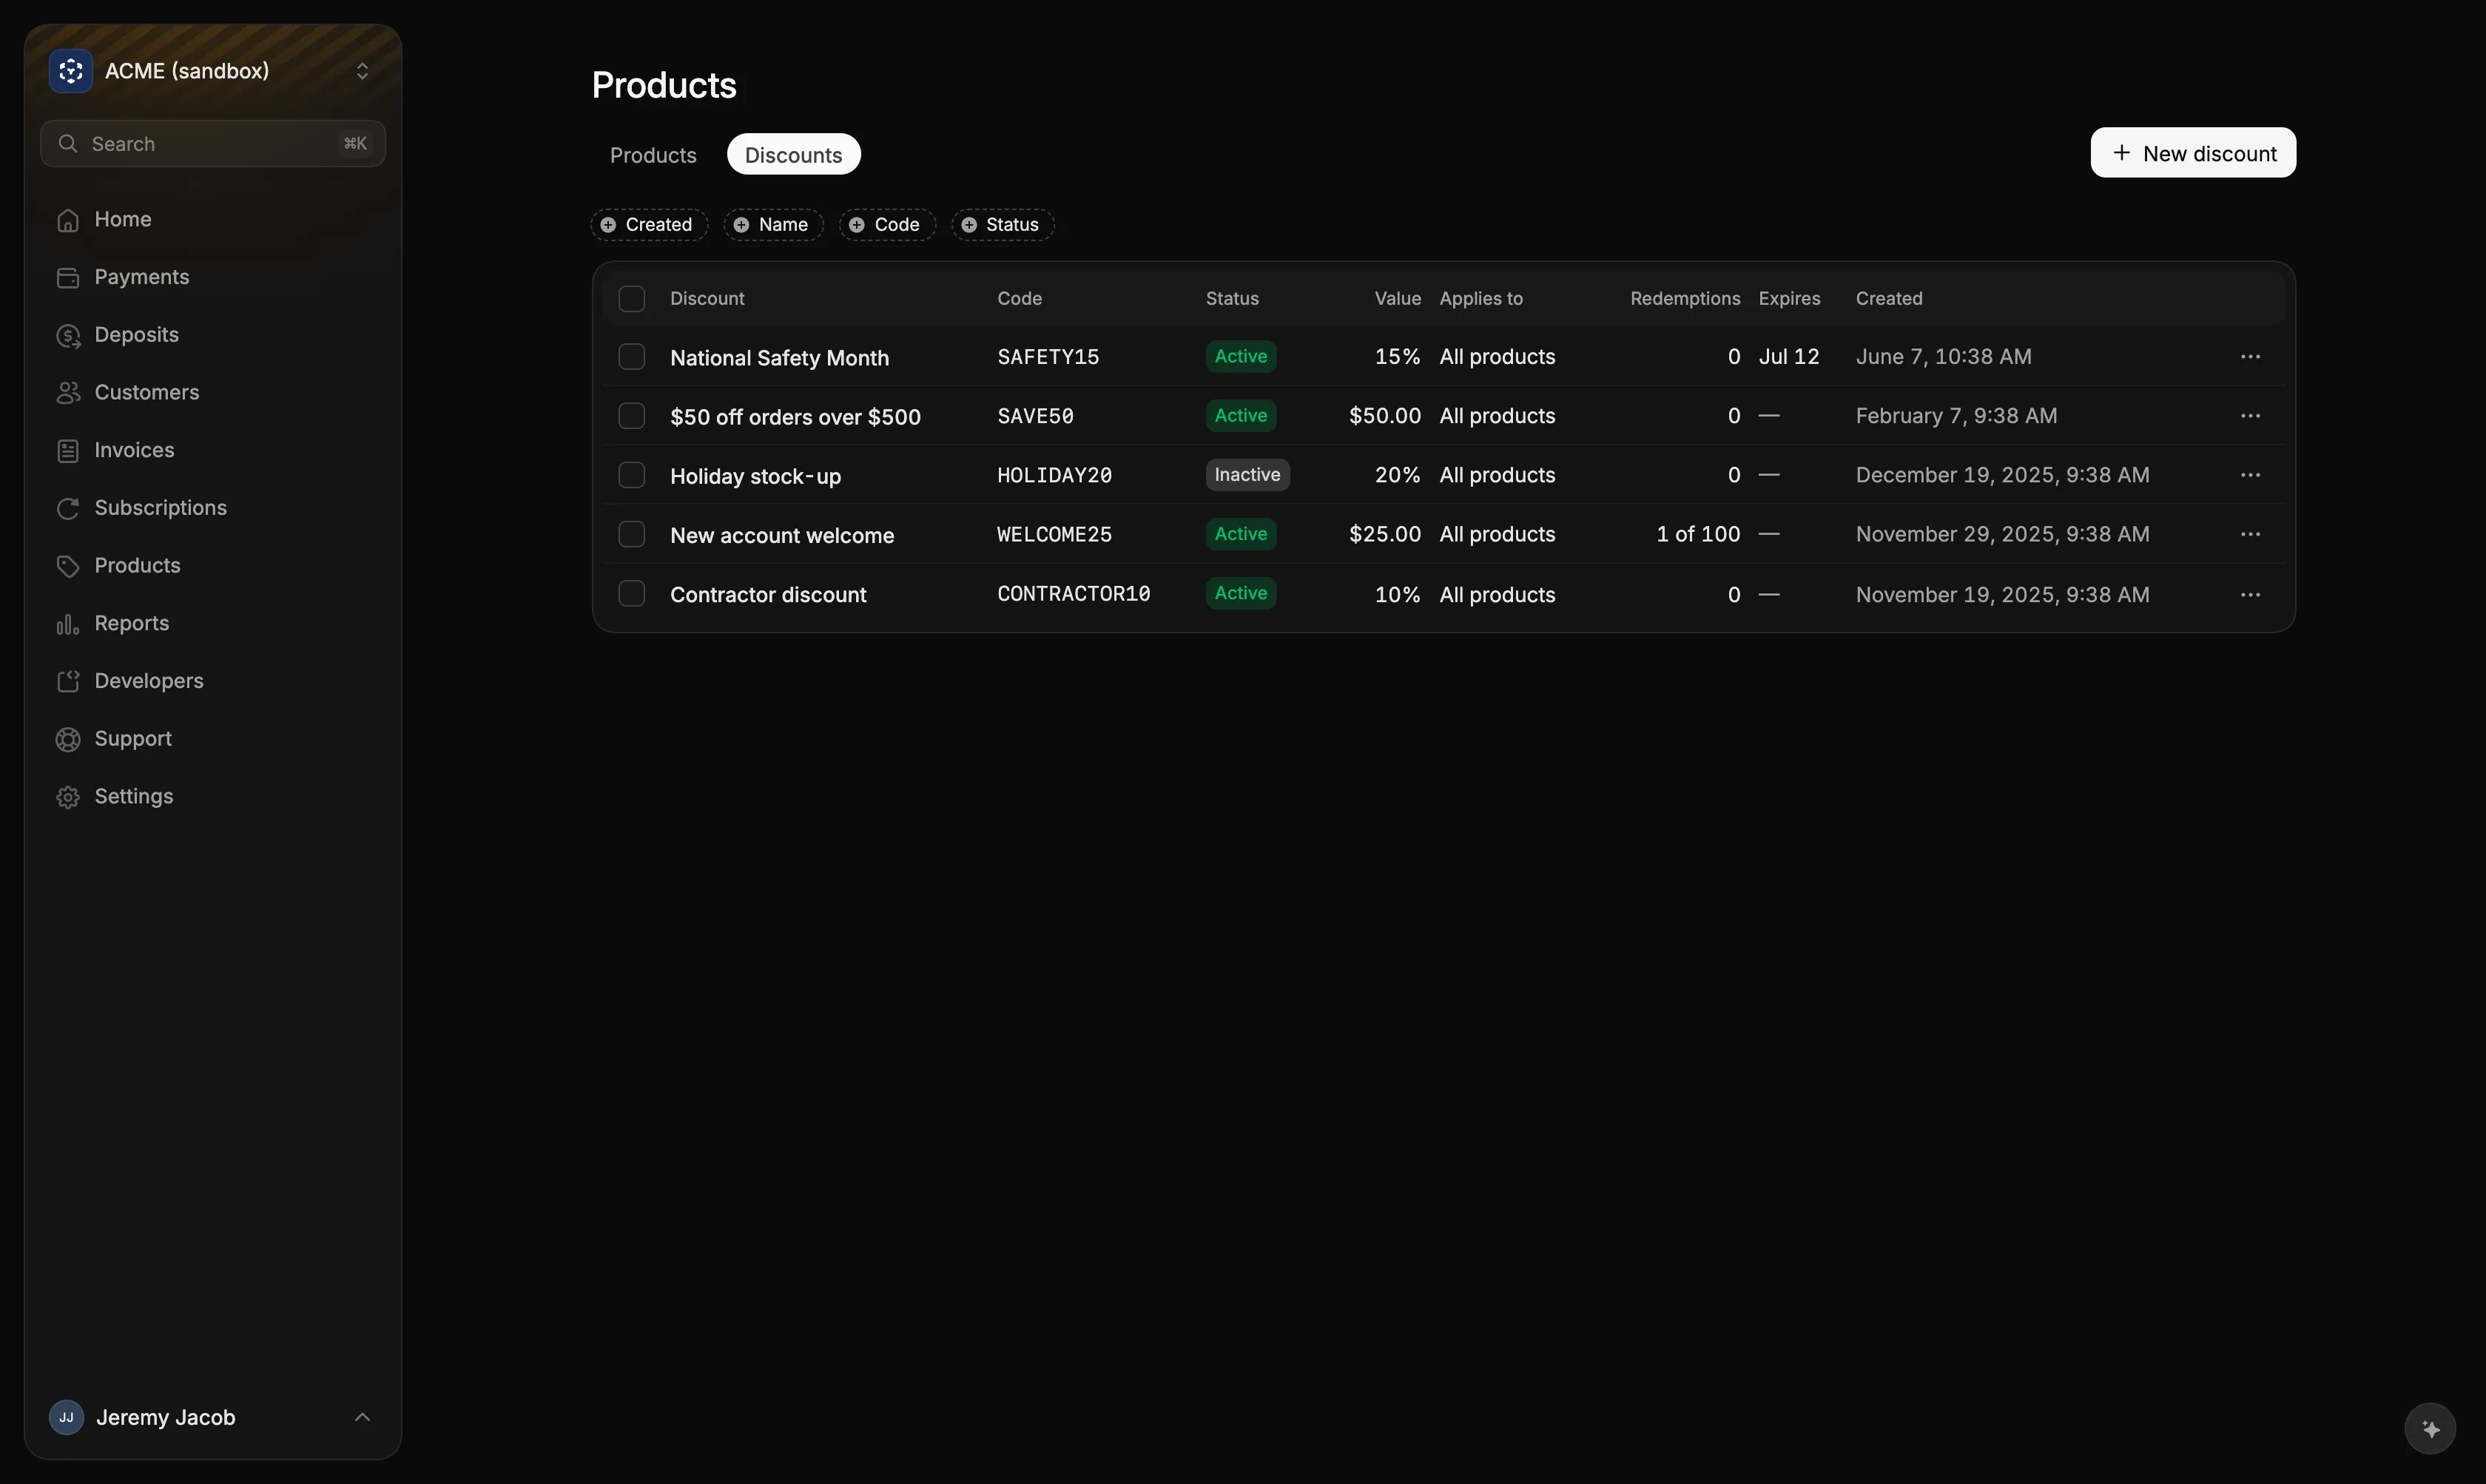Click the SAFETY15 discount code
The width and height of the screenshot is (2486, 1484).
1048,357
